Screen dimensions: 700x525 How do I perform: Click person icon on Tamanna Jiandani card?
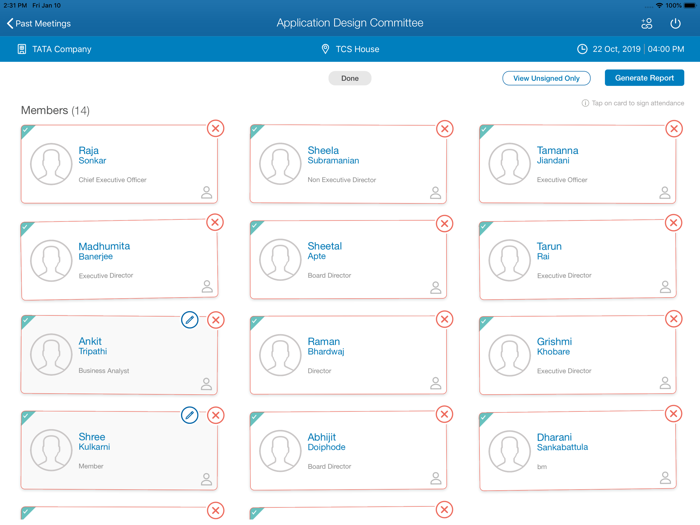[x=665, y=193]
